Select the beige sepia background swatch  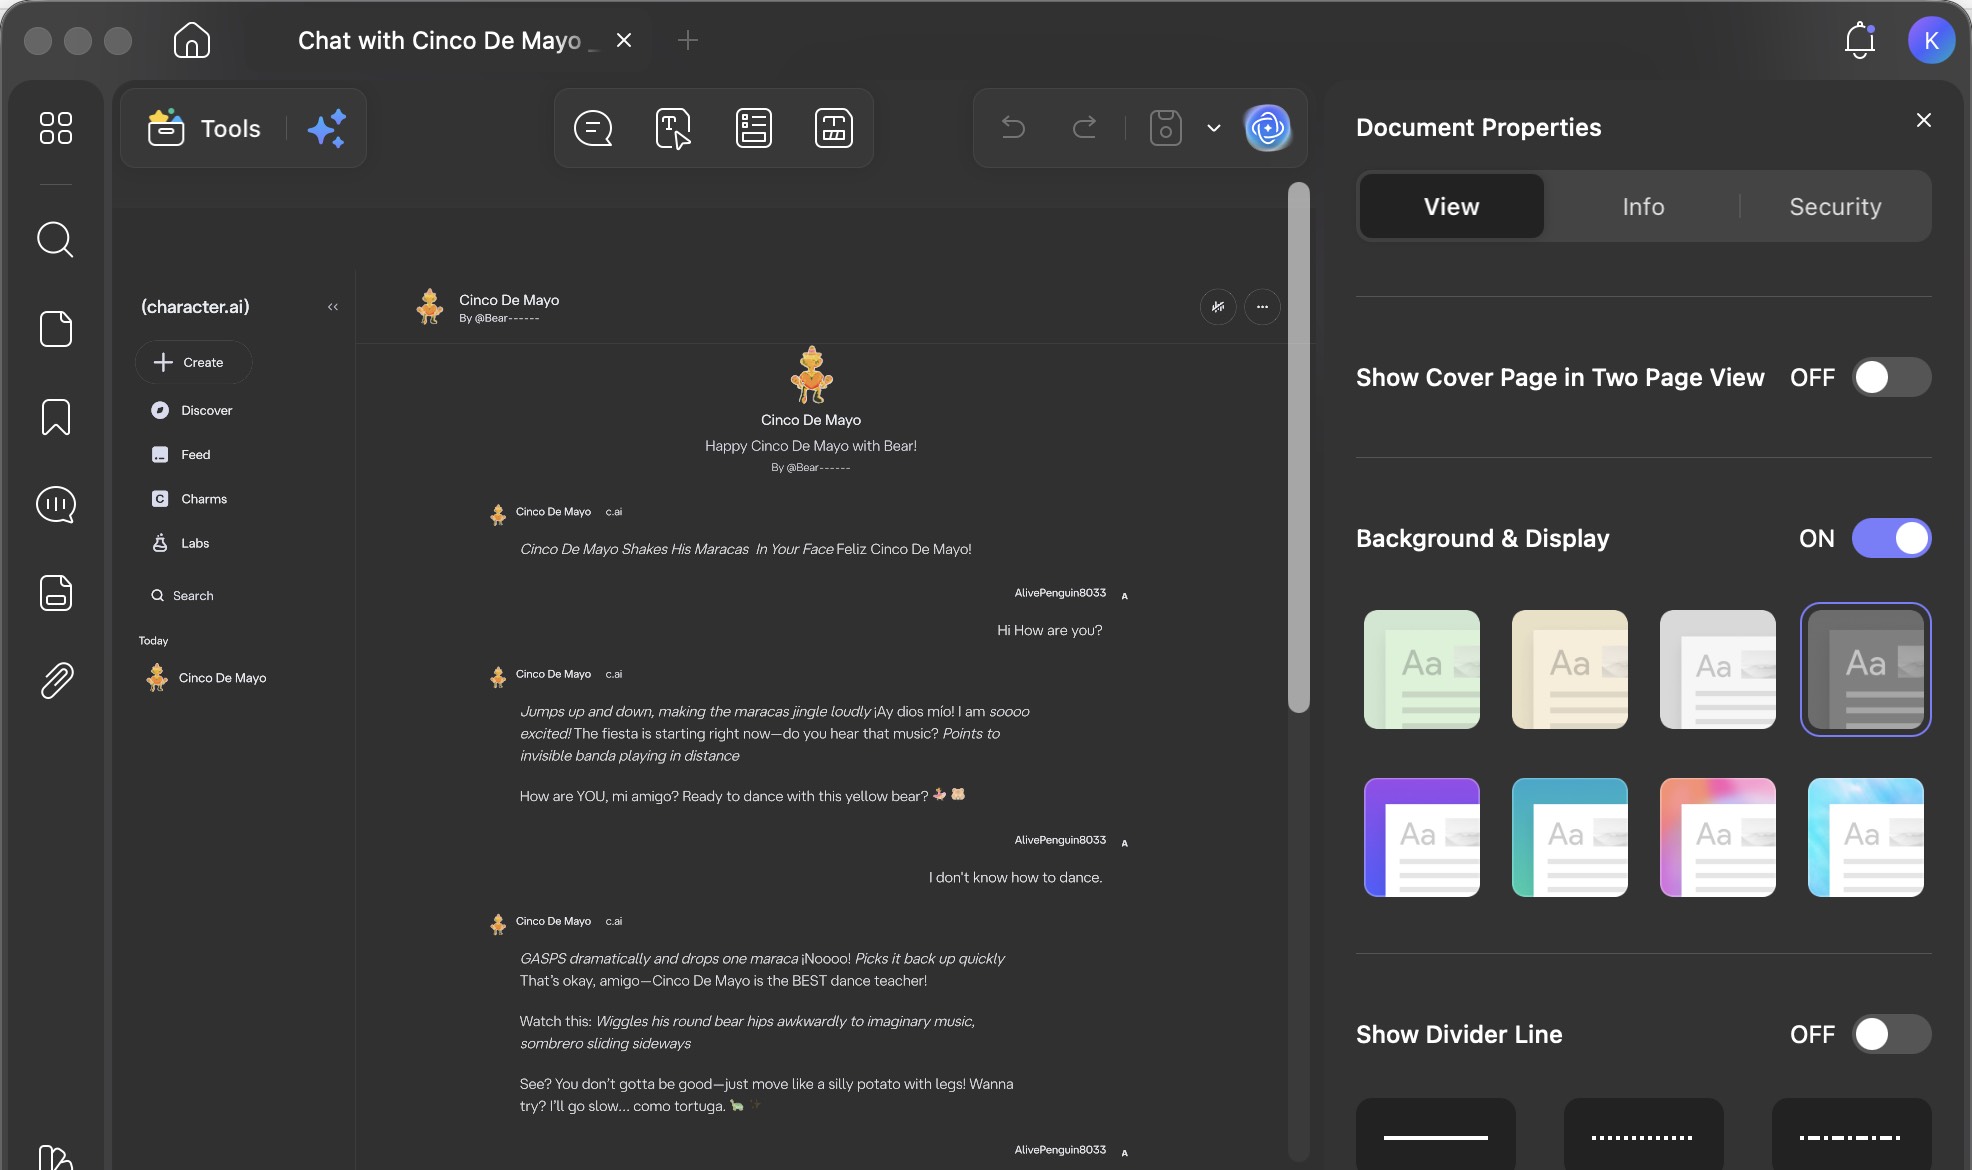coord(1569,669)
